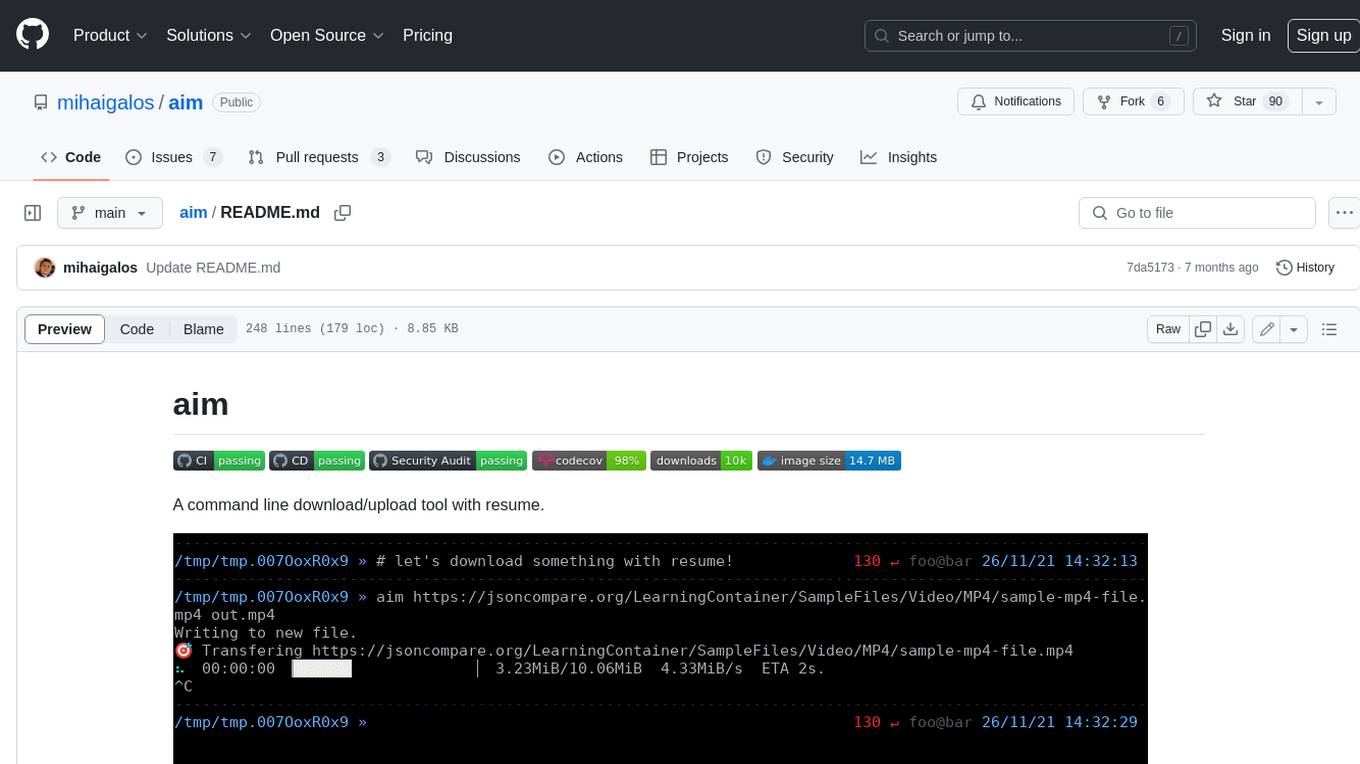Sign in to GitHub
The image size is (1360, 764).
click(x=1245, y=35)
